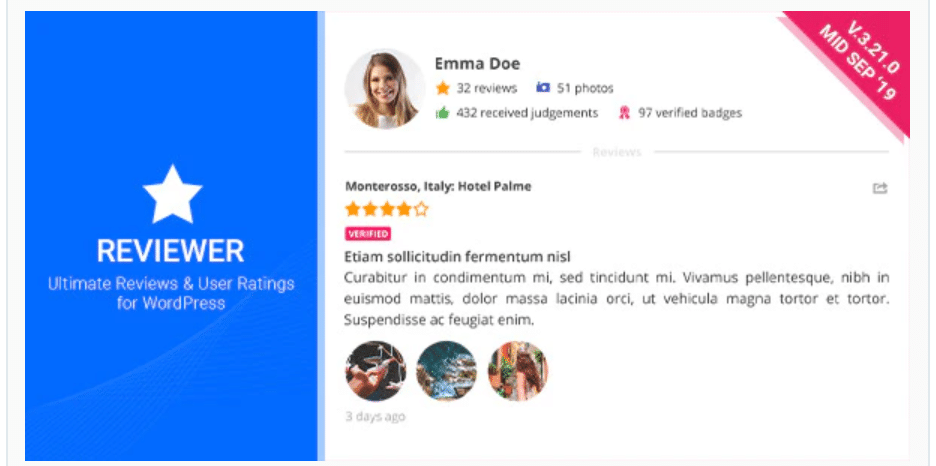936x466 pixels.
Task: Select the fourth orange rating star
Action: coord(404,209)
